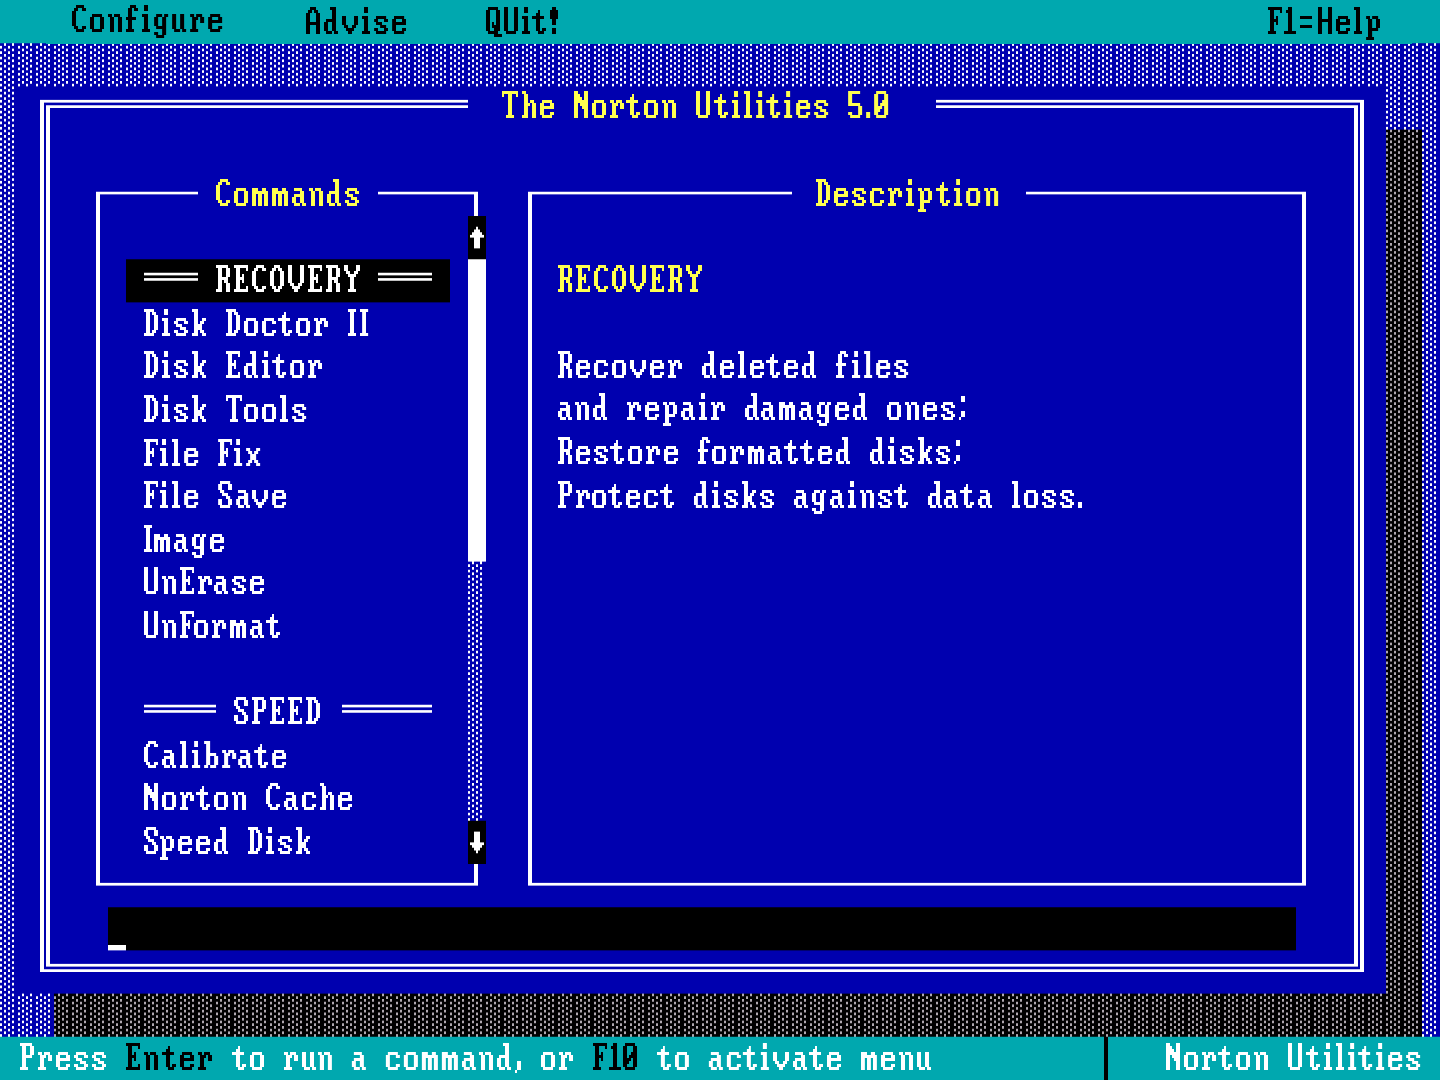This screenshot has width=1440, height=1080.
Task: Select Calibrate under SPEED
Action: (215, 756)
